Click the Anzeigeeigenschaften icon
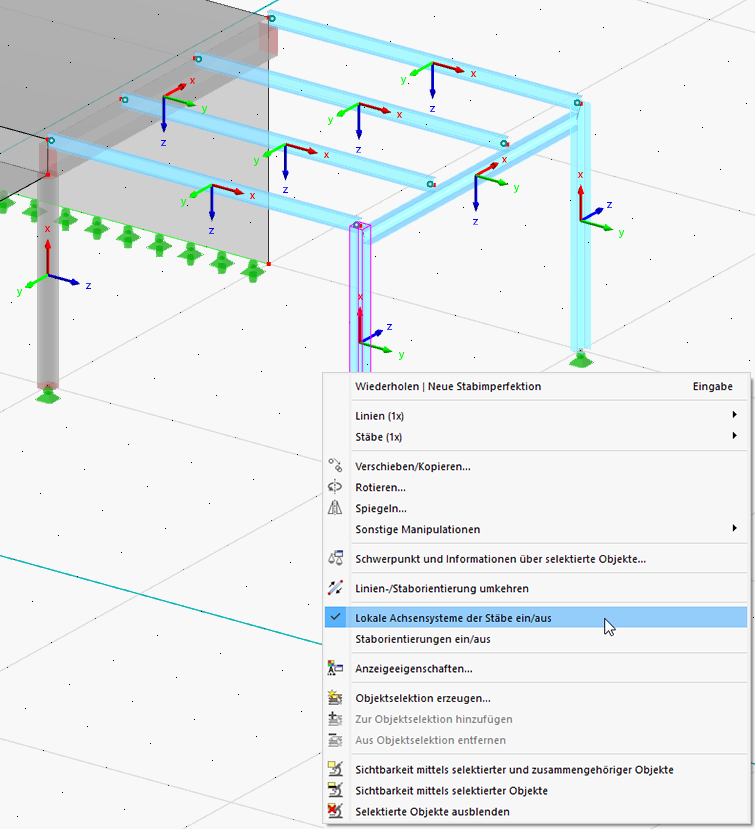This screenshot has width=755, height=829. (336, 668)
